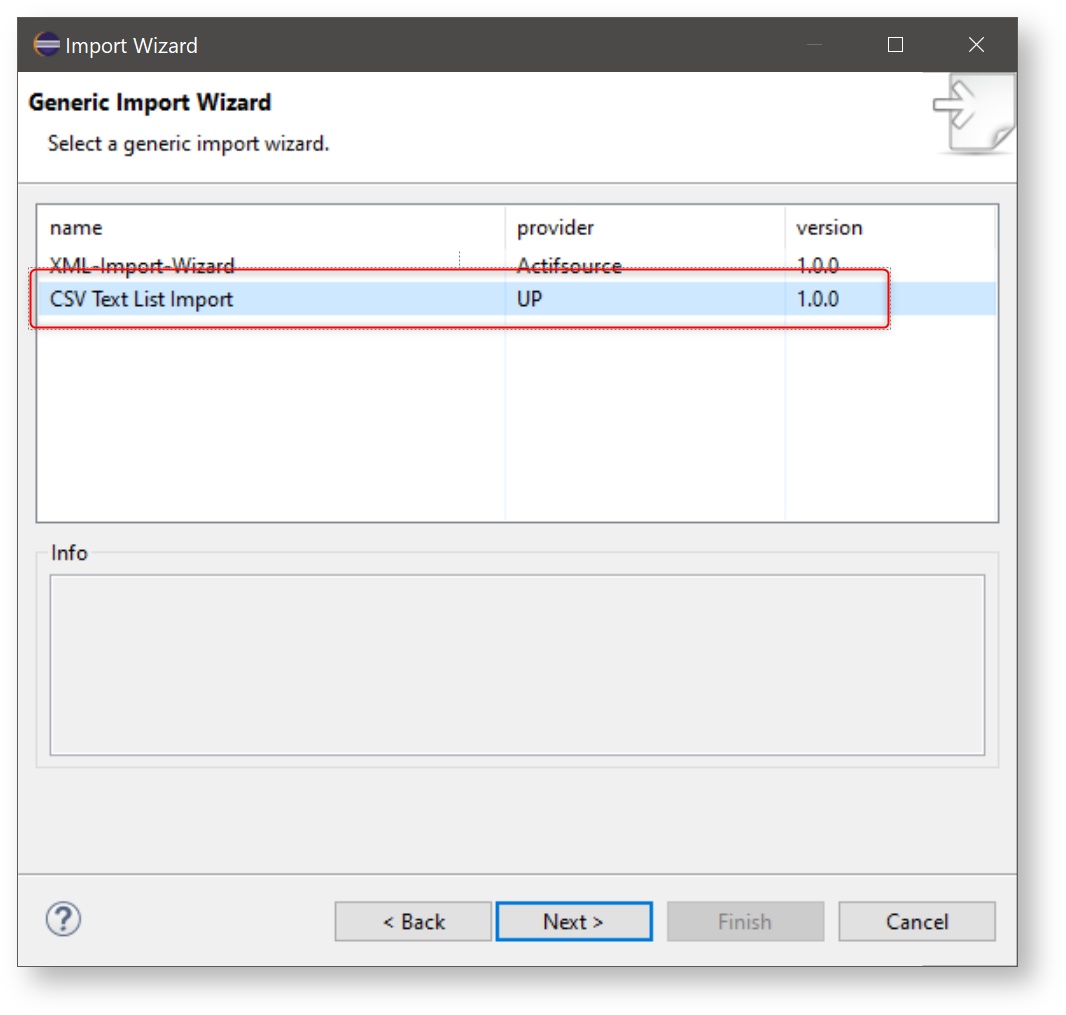1066x1015 pixels.
Task: Click version 1.0.0 in the XML row
Action: [817, 266]
